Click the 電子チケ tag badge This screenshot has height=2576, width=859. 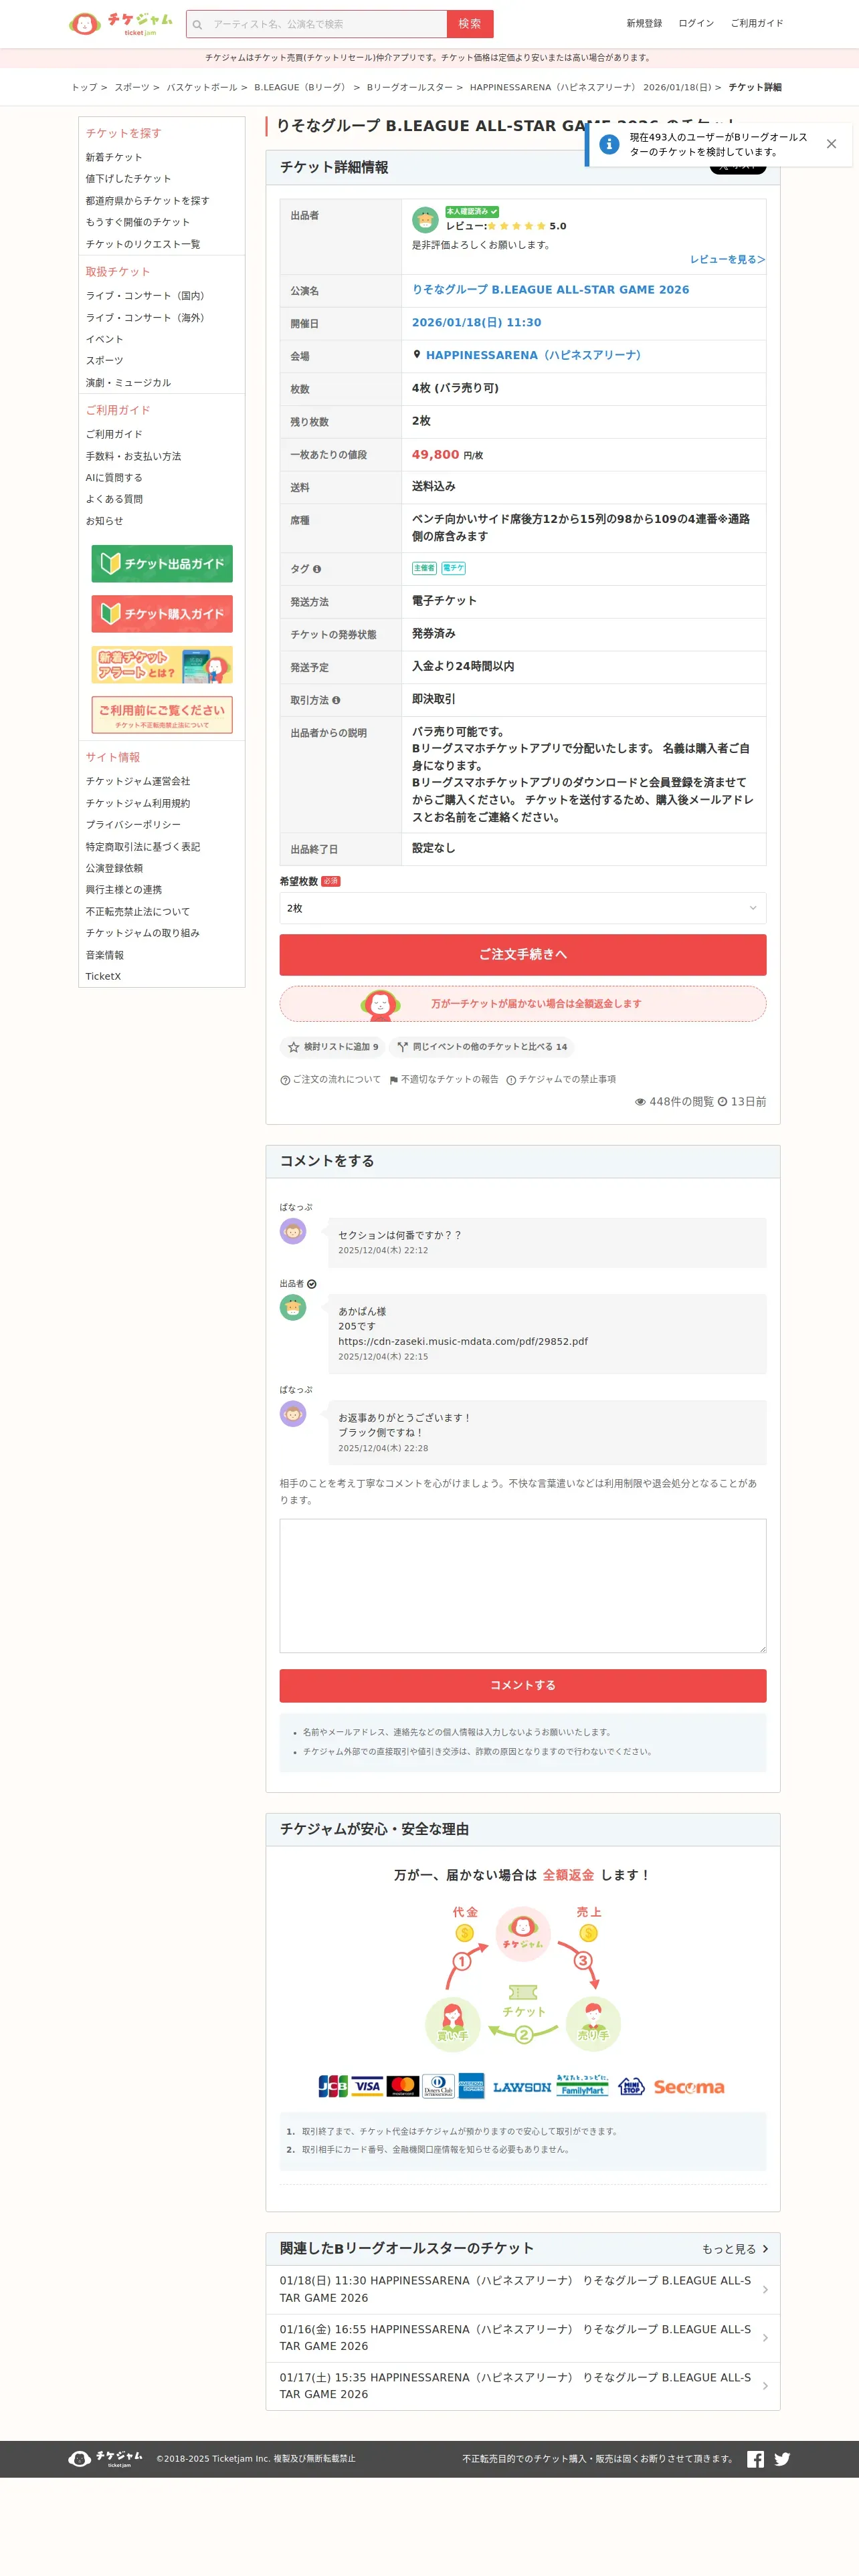[x=454, y=568]
